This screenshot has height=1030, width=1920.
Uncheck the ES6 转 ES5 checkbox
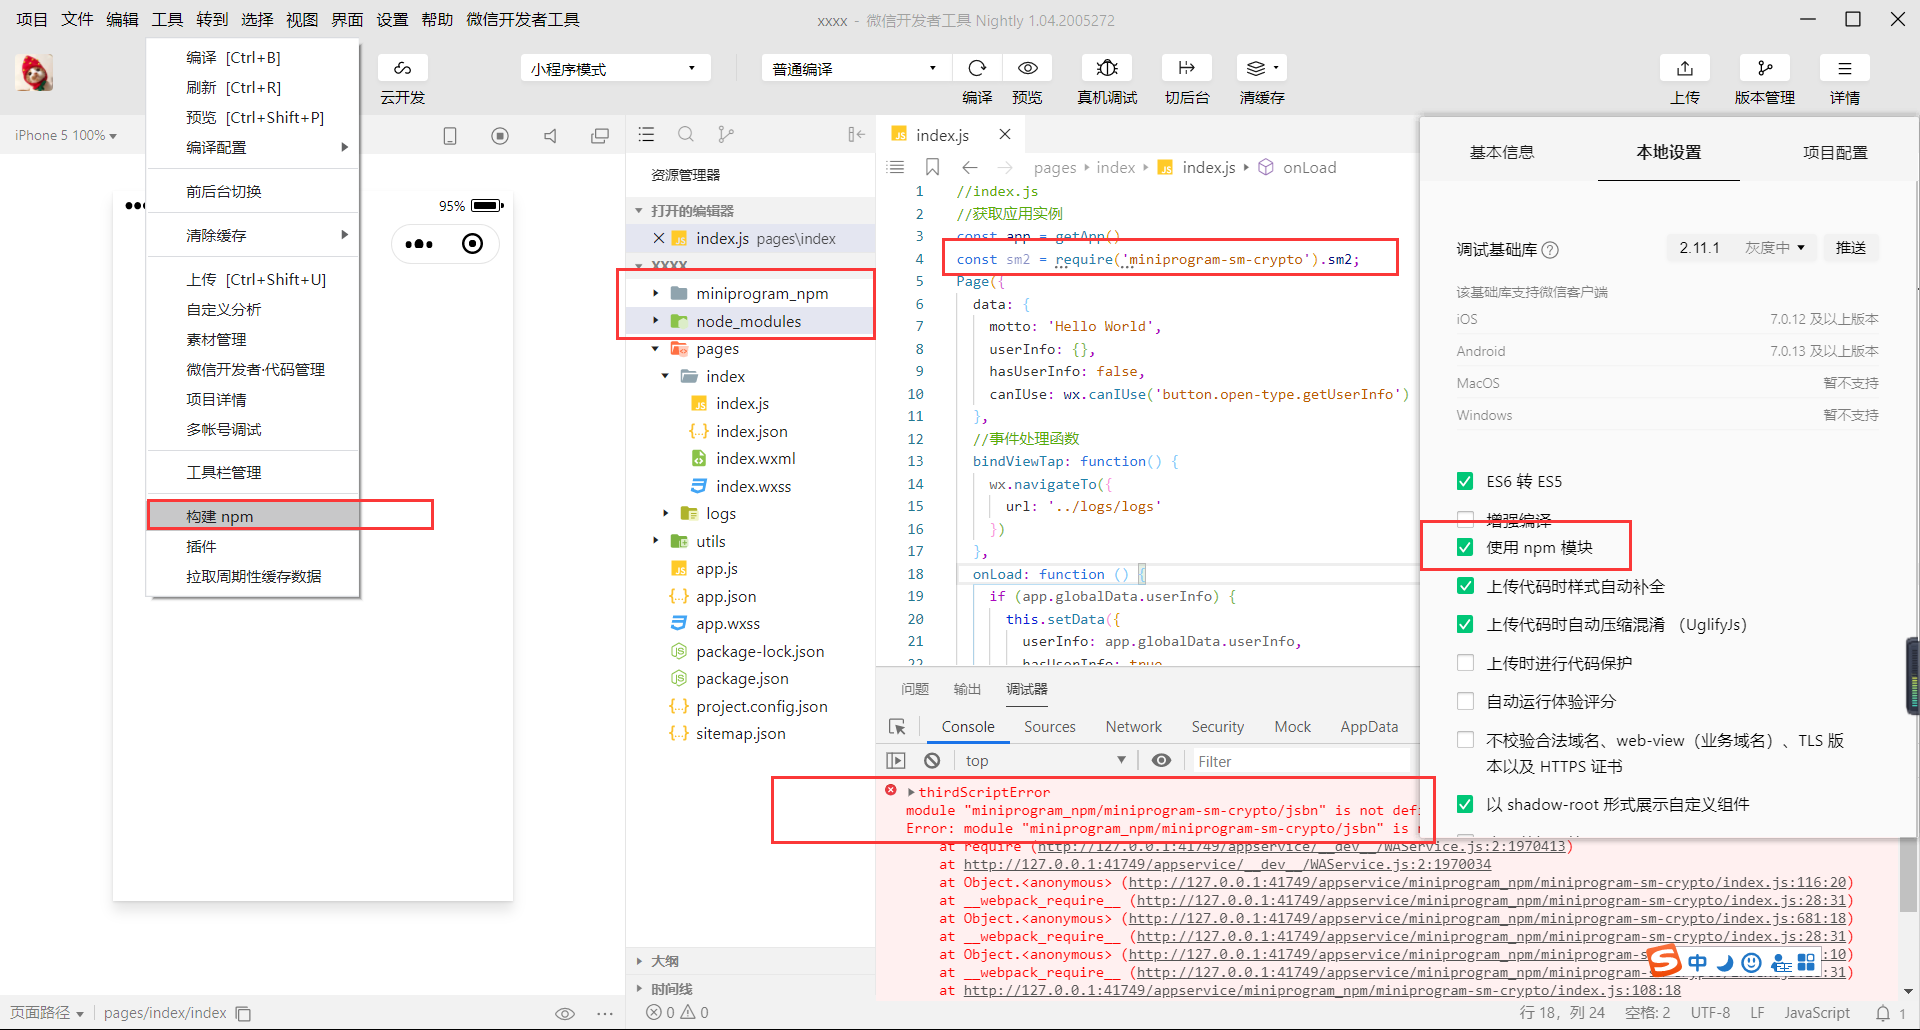(x=1465, y=481)
